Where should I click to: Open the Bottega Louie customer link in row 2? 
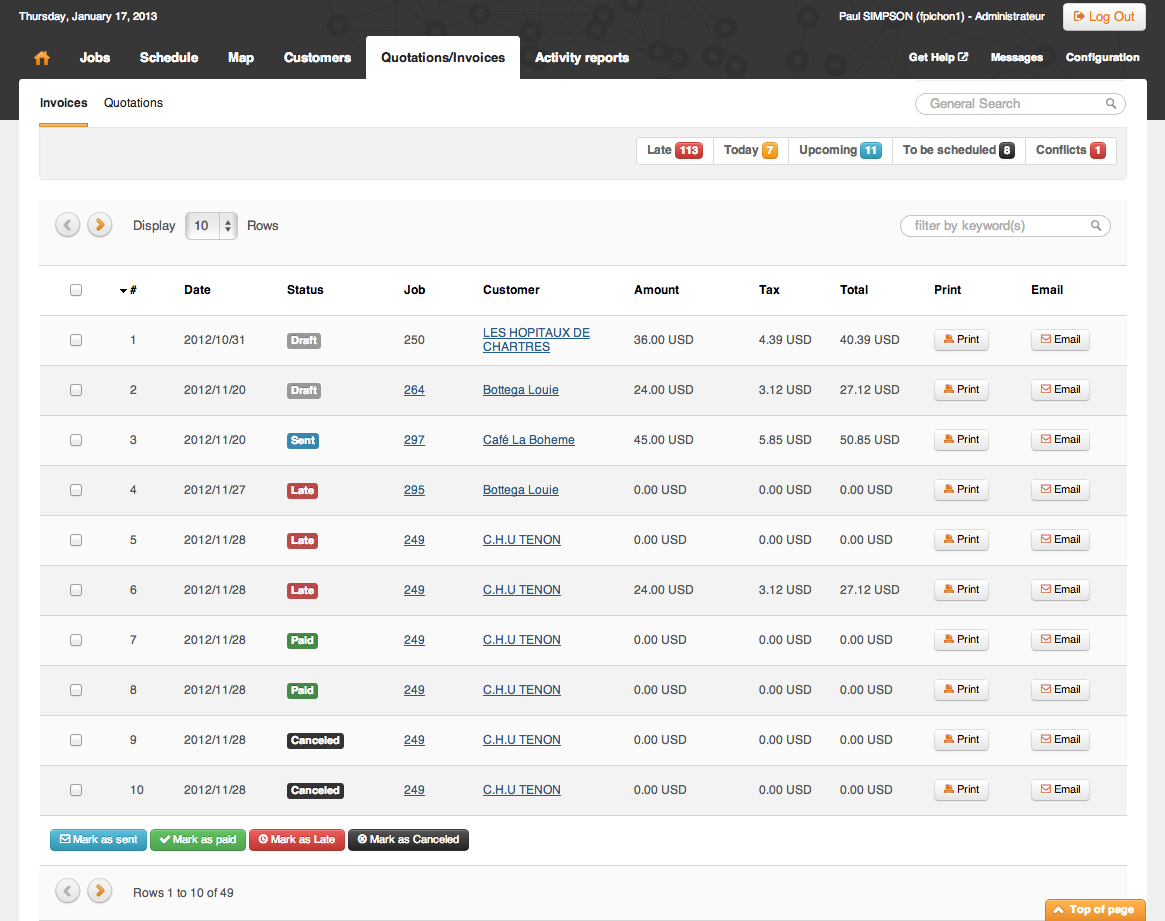click(x=520, y=390)
